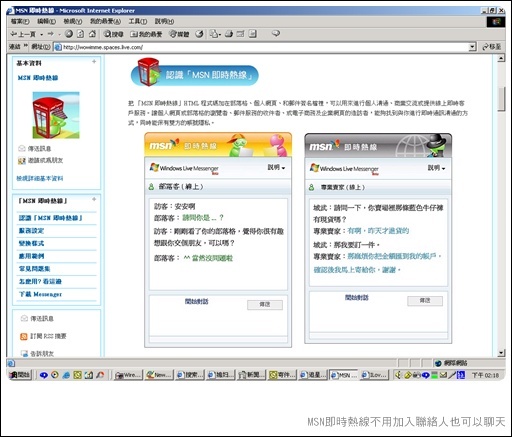Open the 服務設定 sidebar link
This screenshot has width=512, height=437.
(31, 231)
